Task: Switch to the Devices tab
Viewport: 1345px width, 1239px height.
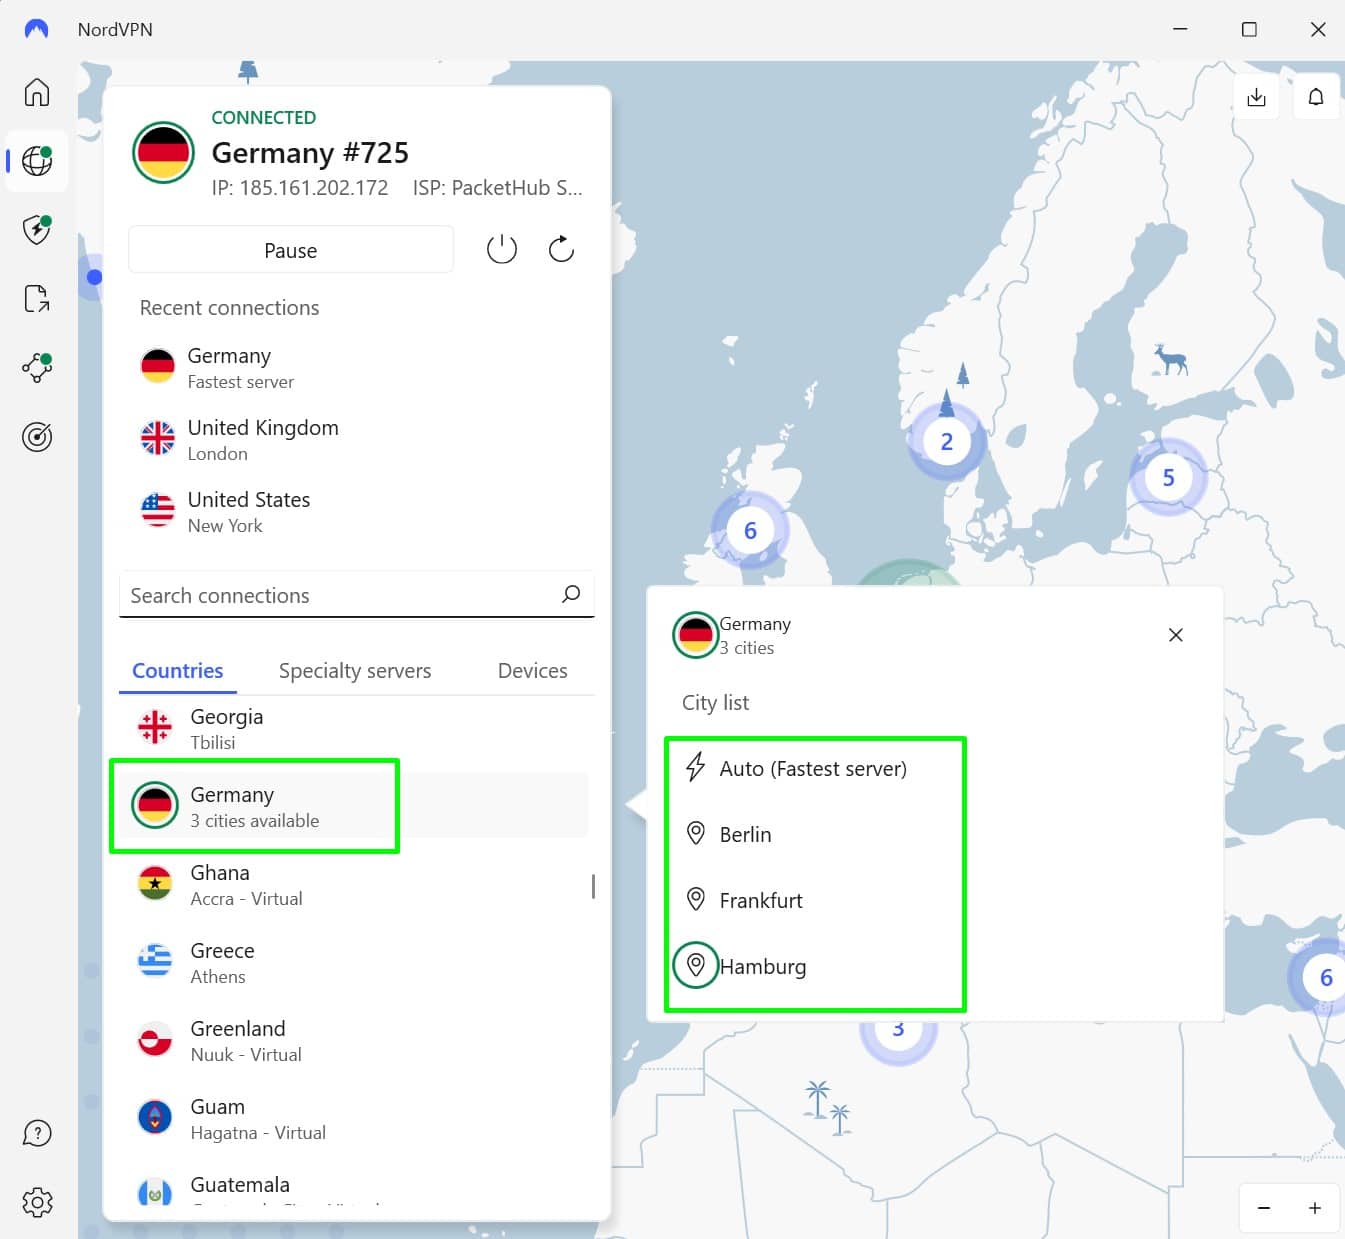Action: click(533, 671)
